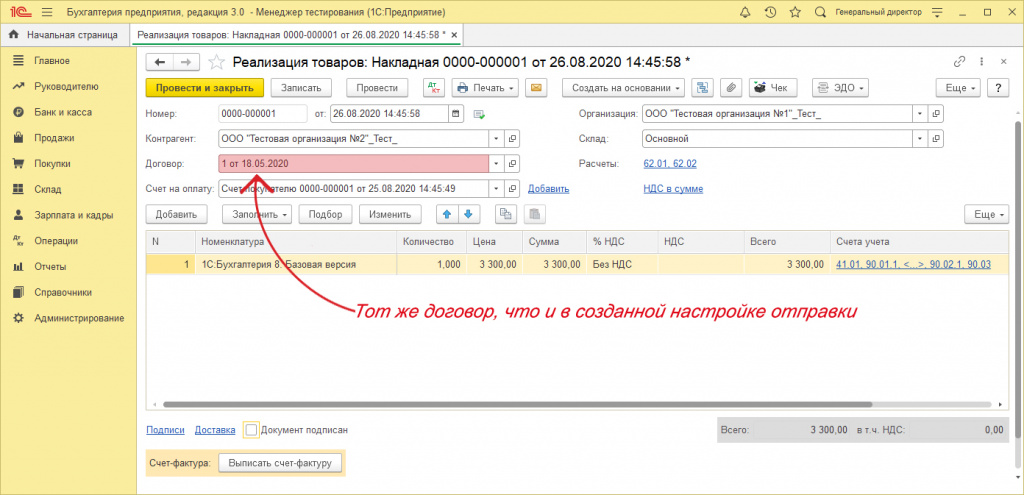Open attached files paperclip icon
The width and height of the screenshot is (1024, 495).
point(733,88)
